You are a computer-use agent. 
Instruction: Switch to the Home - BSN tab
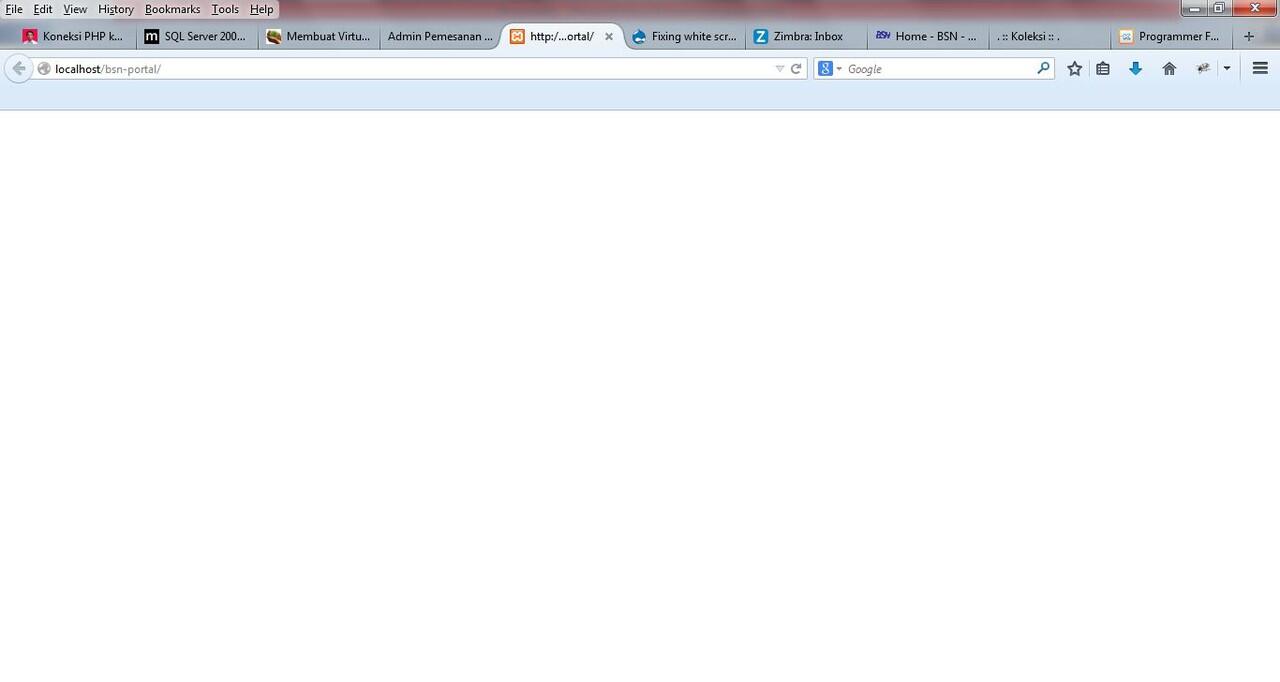(x=928, y=36)
